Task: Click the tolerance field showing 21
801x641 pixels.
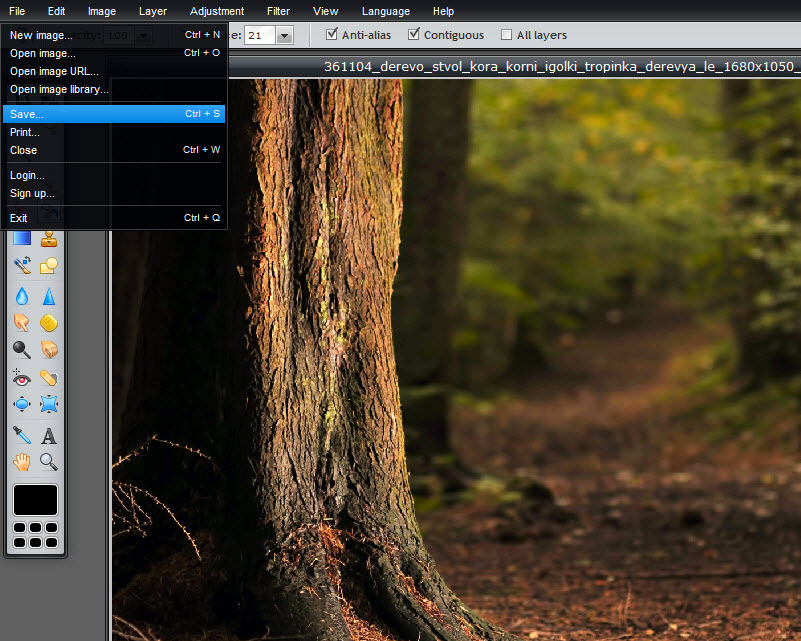Action: [261, 35]
